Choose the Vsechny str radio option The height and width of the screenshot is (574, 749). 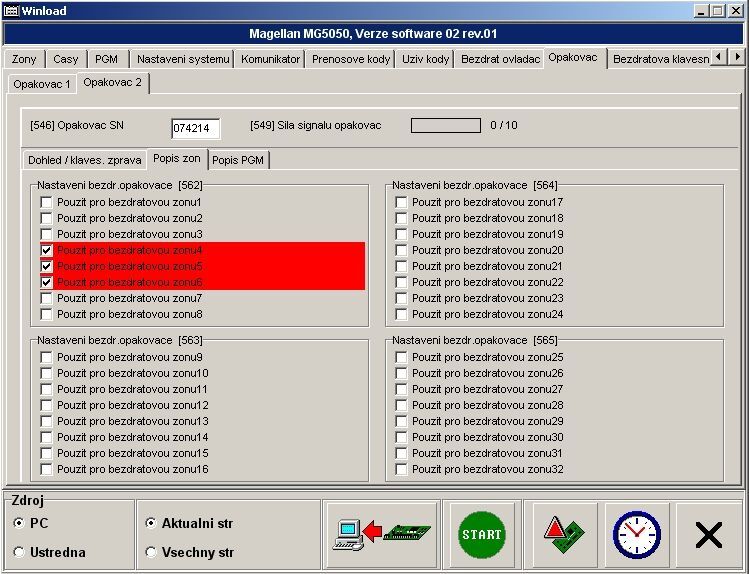151,552
